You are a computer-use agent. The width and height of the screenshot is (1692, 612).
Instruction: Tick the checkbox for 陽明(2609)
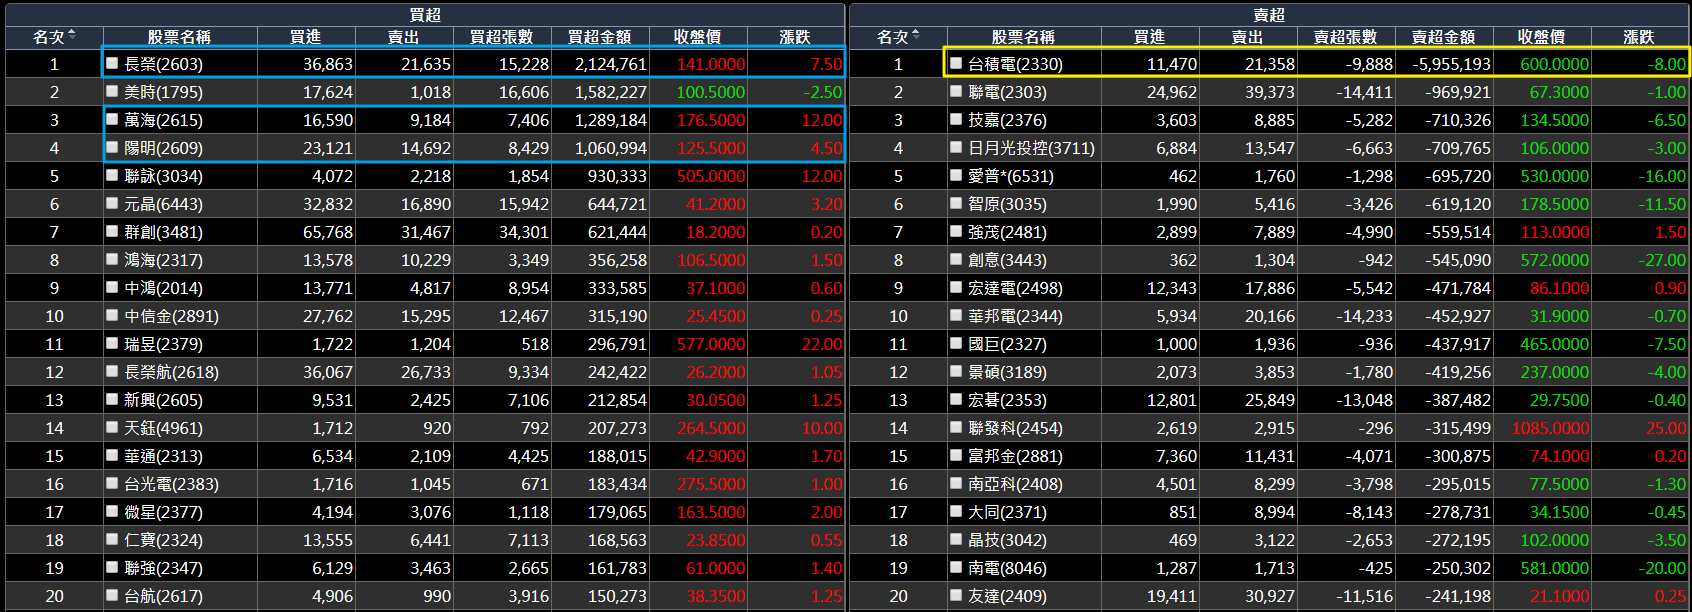pos(113,147)
